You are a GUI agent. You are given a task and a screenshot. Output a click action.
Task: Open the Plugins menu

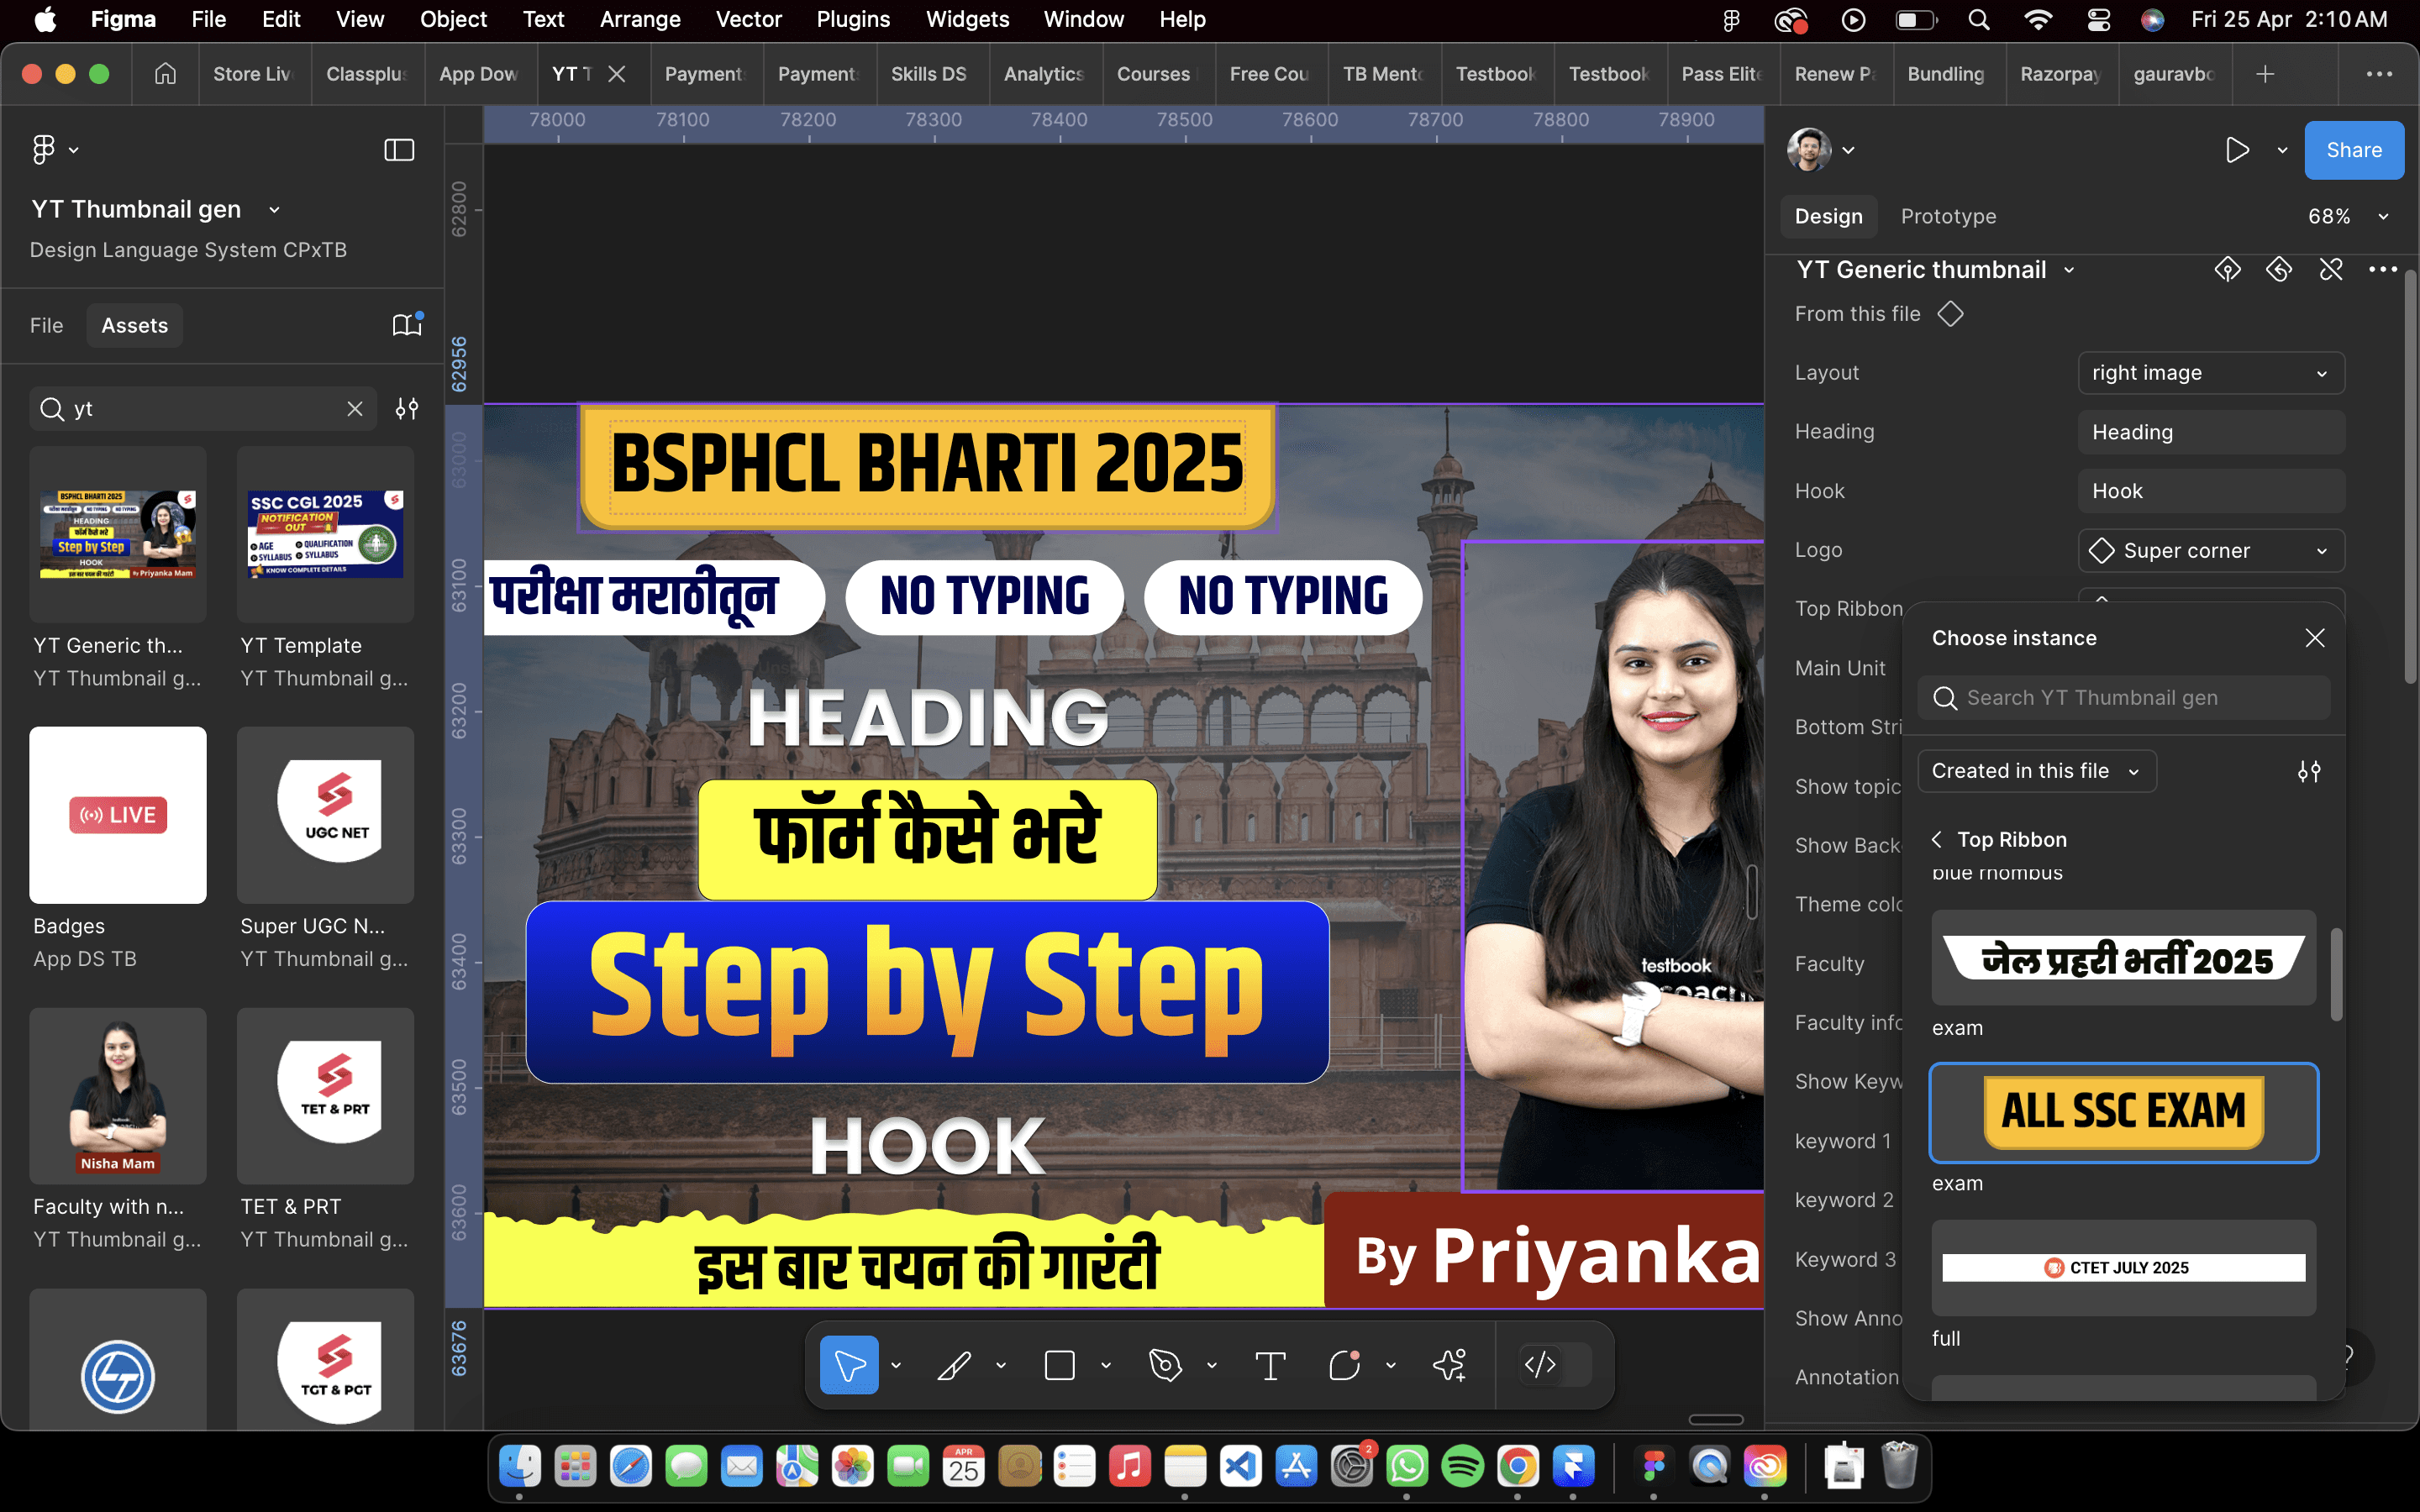852,19
